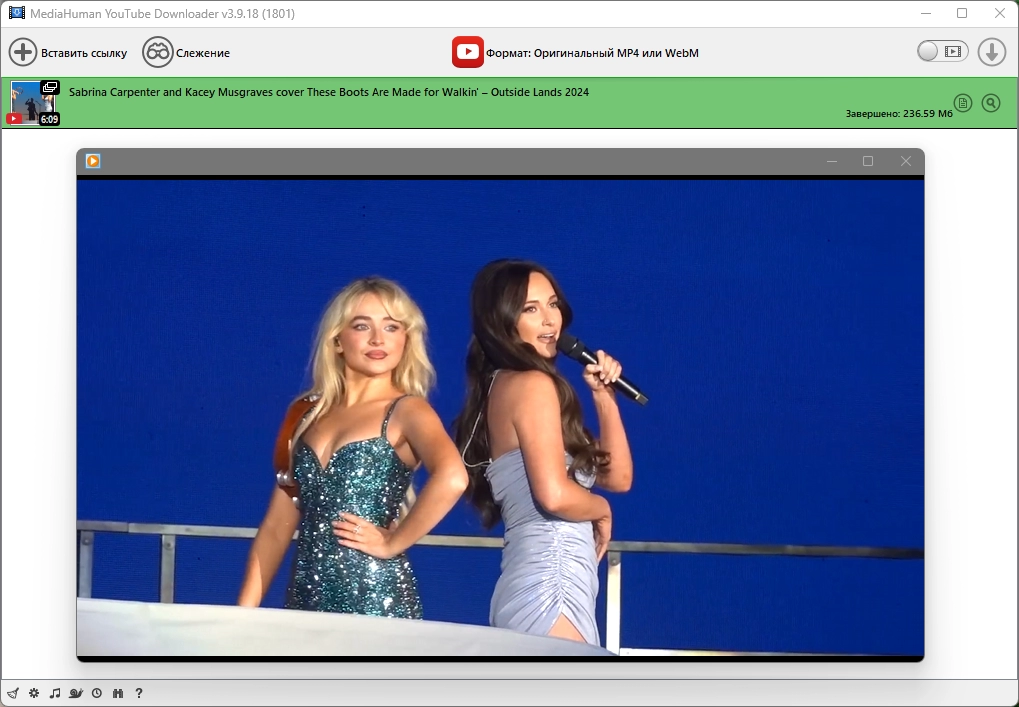Image resolution: width=1019 pixels, height=707 pixels.
Task: Maximize the MediaHuman YouTube Downloader window
Action: coord(962,13)
